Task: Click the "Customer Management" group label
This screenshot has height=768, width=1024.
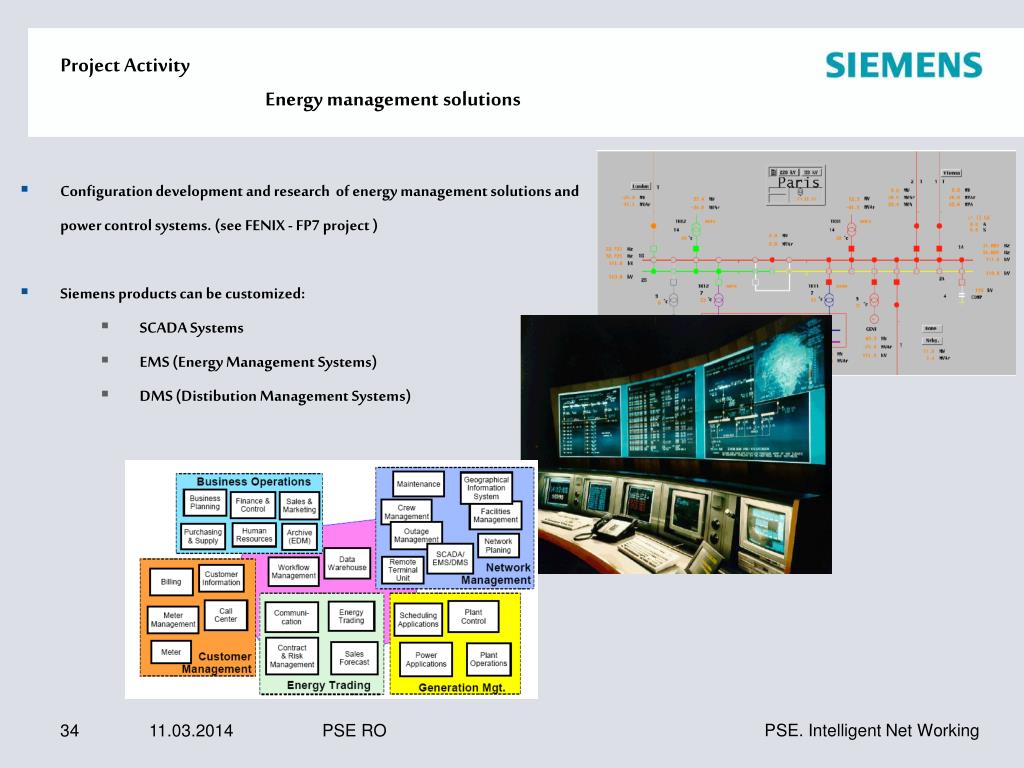Action: point(217,663)
